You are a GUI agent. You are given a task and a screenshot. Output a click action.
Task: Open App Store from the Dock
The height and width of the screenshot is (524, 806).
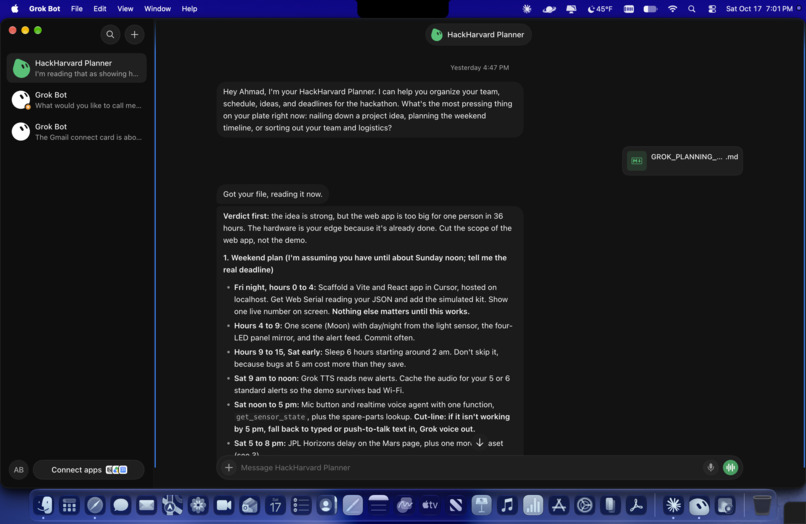(559, 505)
